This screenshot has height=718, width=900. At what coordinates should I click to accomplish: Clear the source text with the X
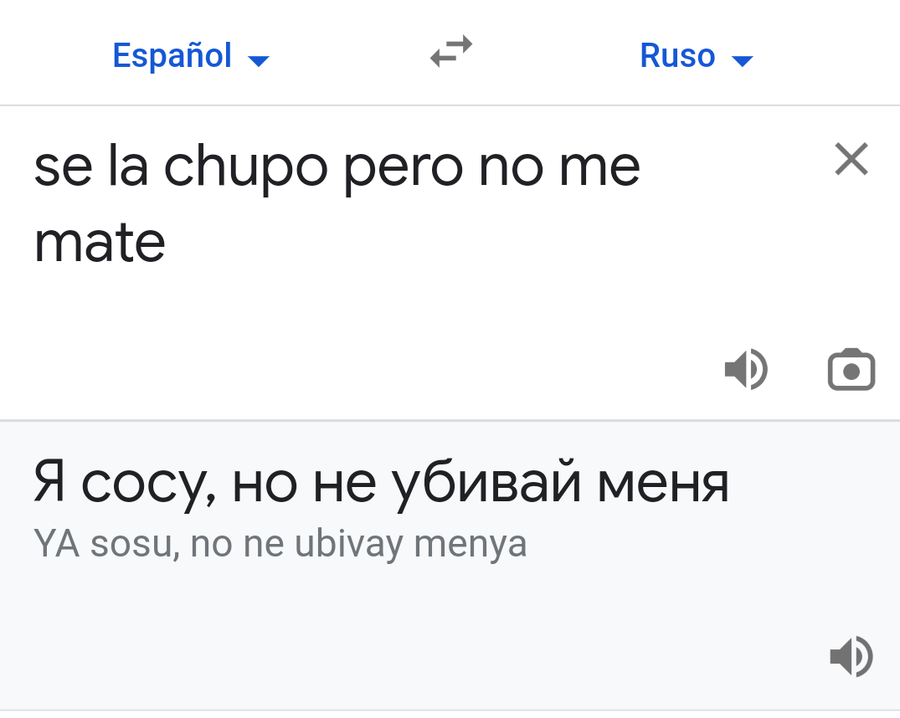[851, 159]
